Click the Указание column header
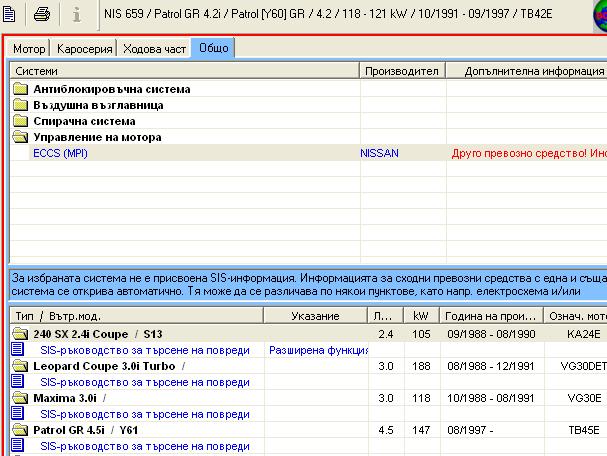607x456 pixels. pyautogui.click(x=315, y=316)
